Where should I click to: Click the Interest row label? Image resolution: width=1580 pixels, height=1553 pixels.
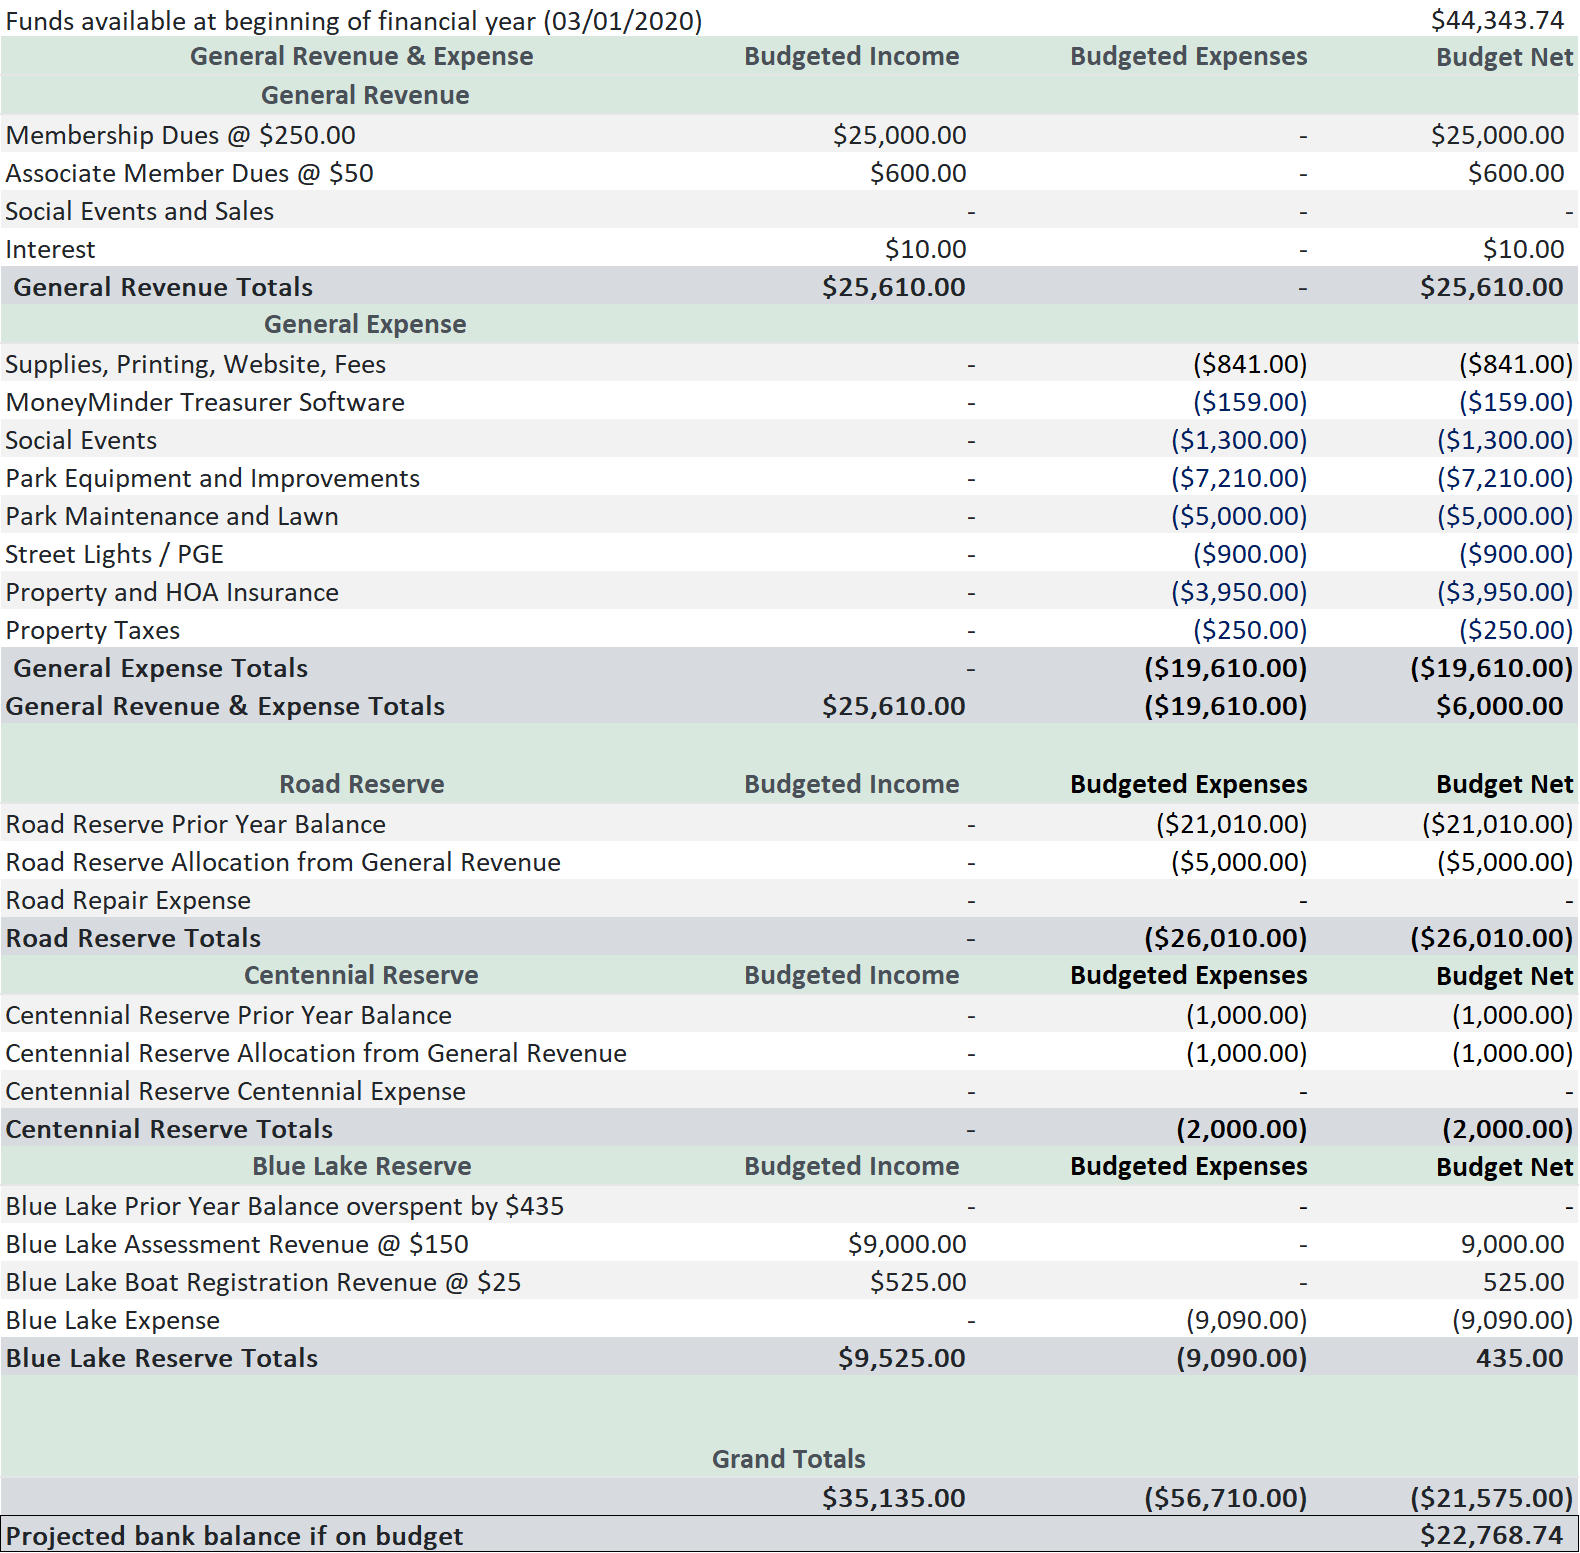51,249
